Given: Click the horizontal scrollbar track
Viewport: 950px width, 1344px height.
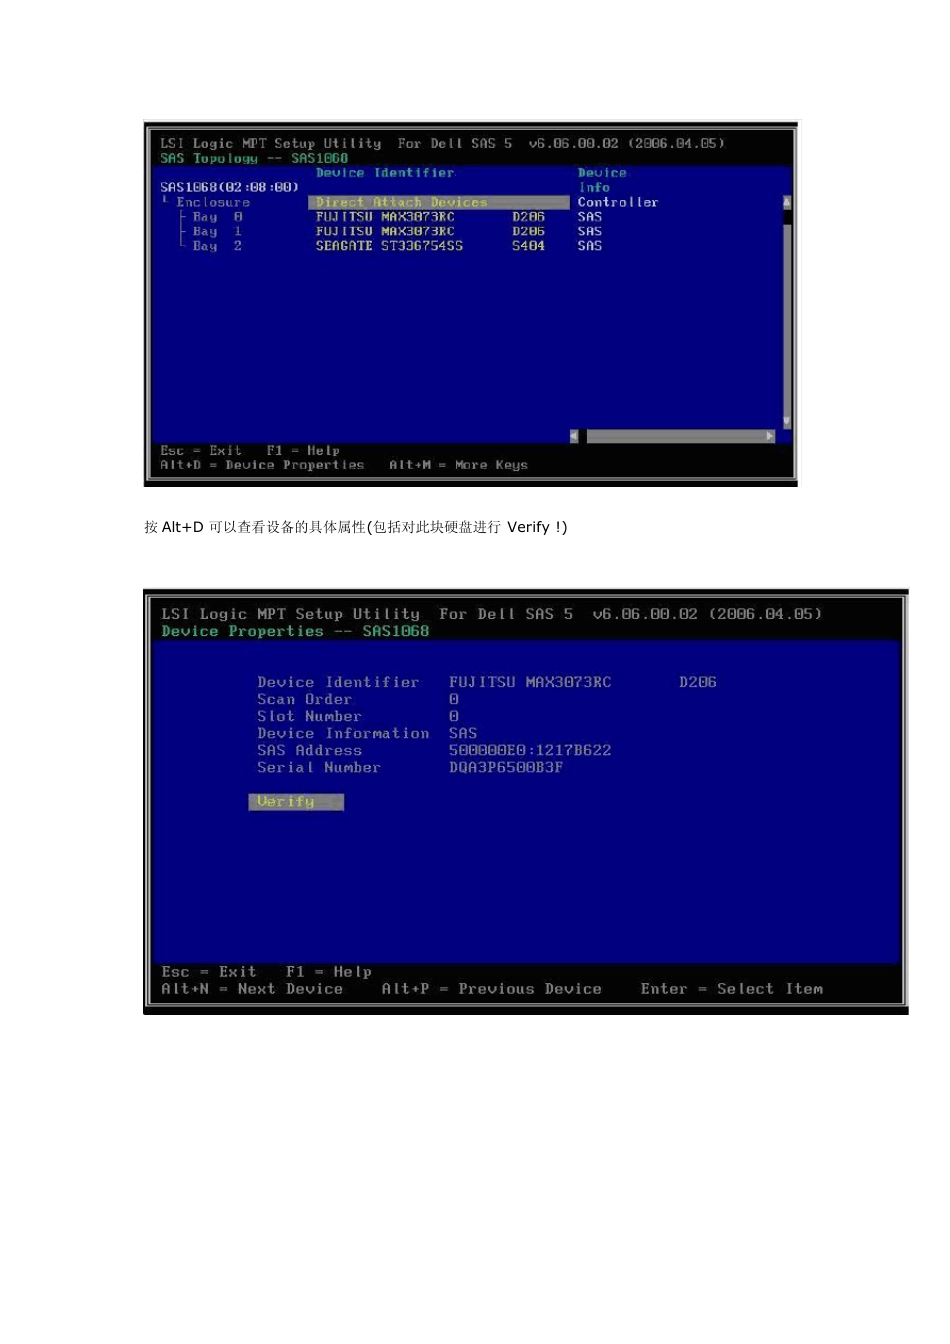Looking at the screenshot, I should [x=675, y=436].
